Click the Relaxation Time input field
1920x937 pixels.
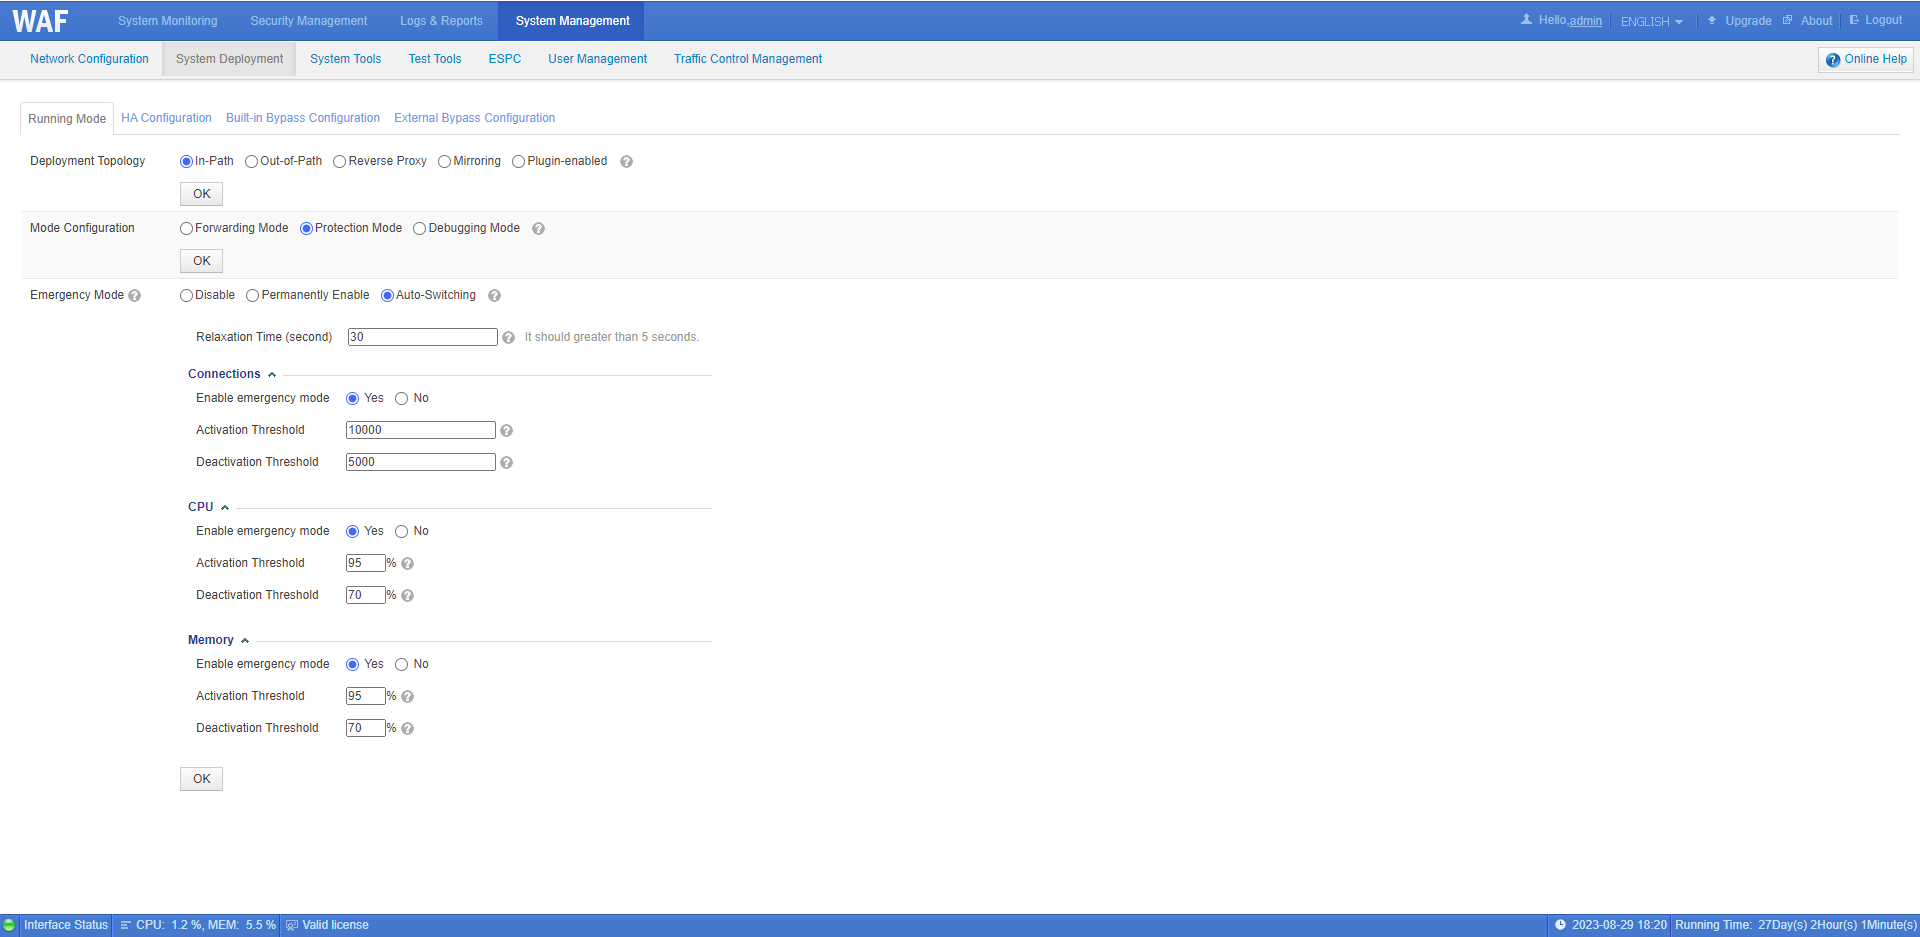(x=422, y=337)
